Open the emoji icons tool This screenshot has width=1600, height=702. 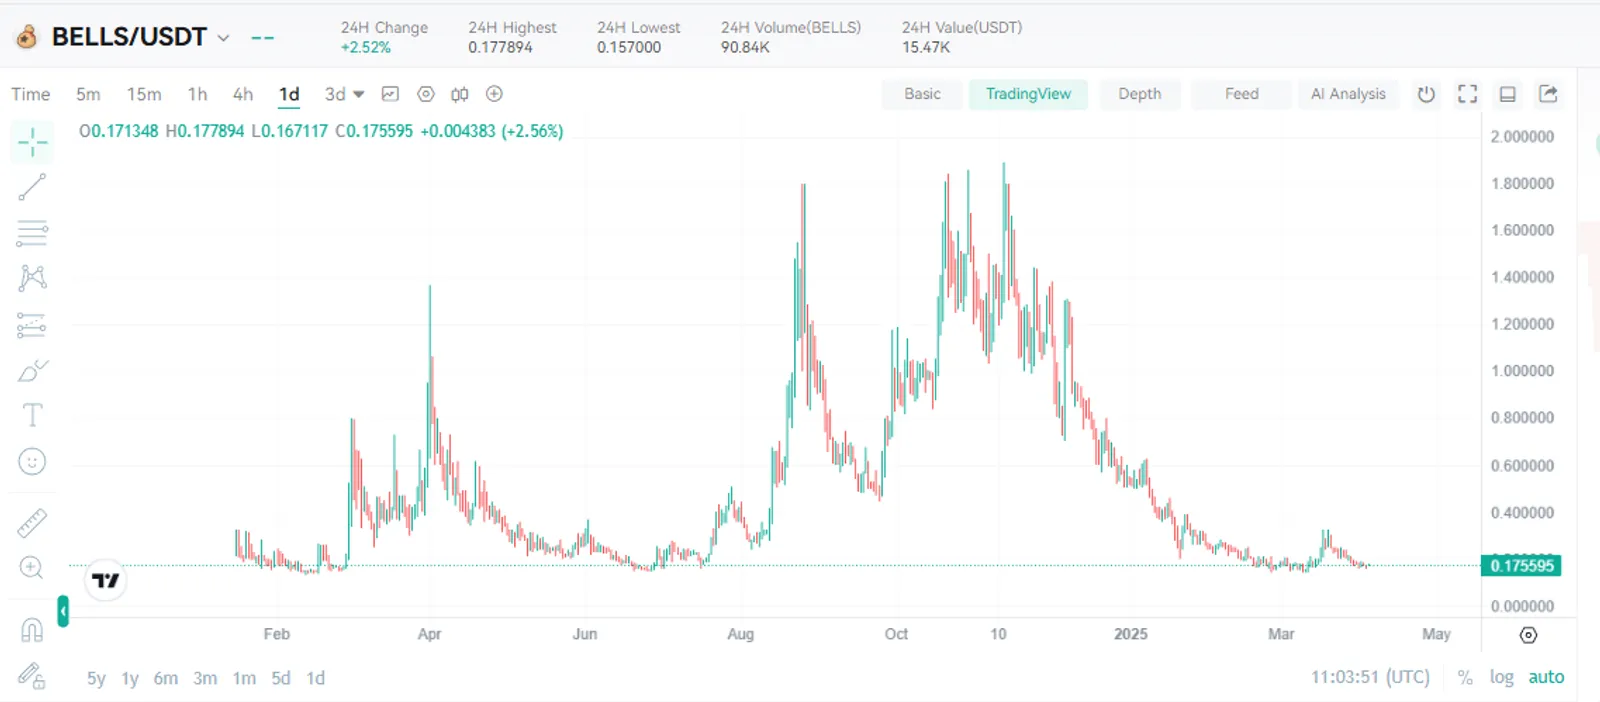point(32,461)
